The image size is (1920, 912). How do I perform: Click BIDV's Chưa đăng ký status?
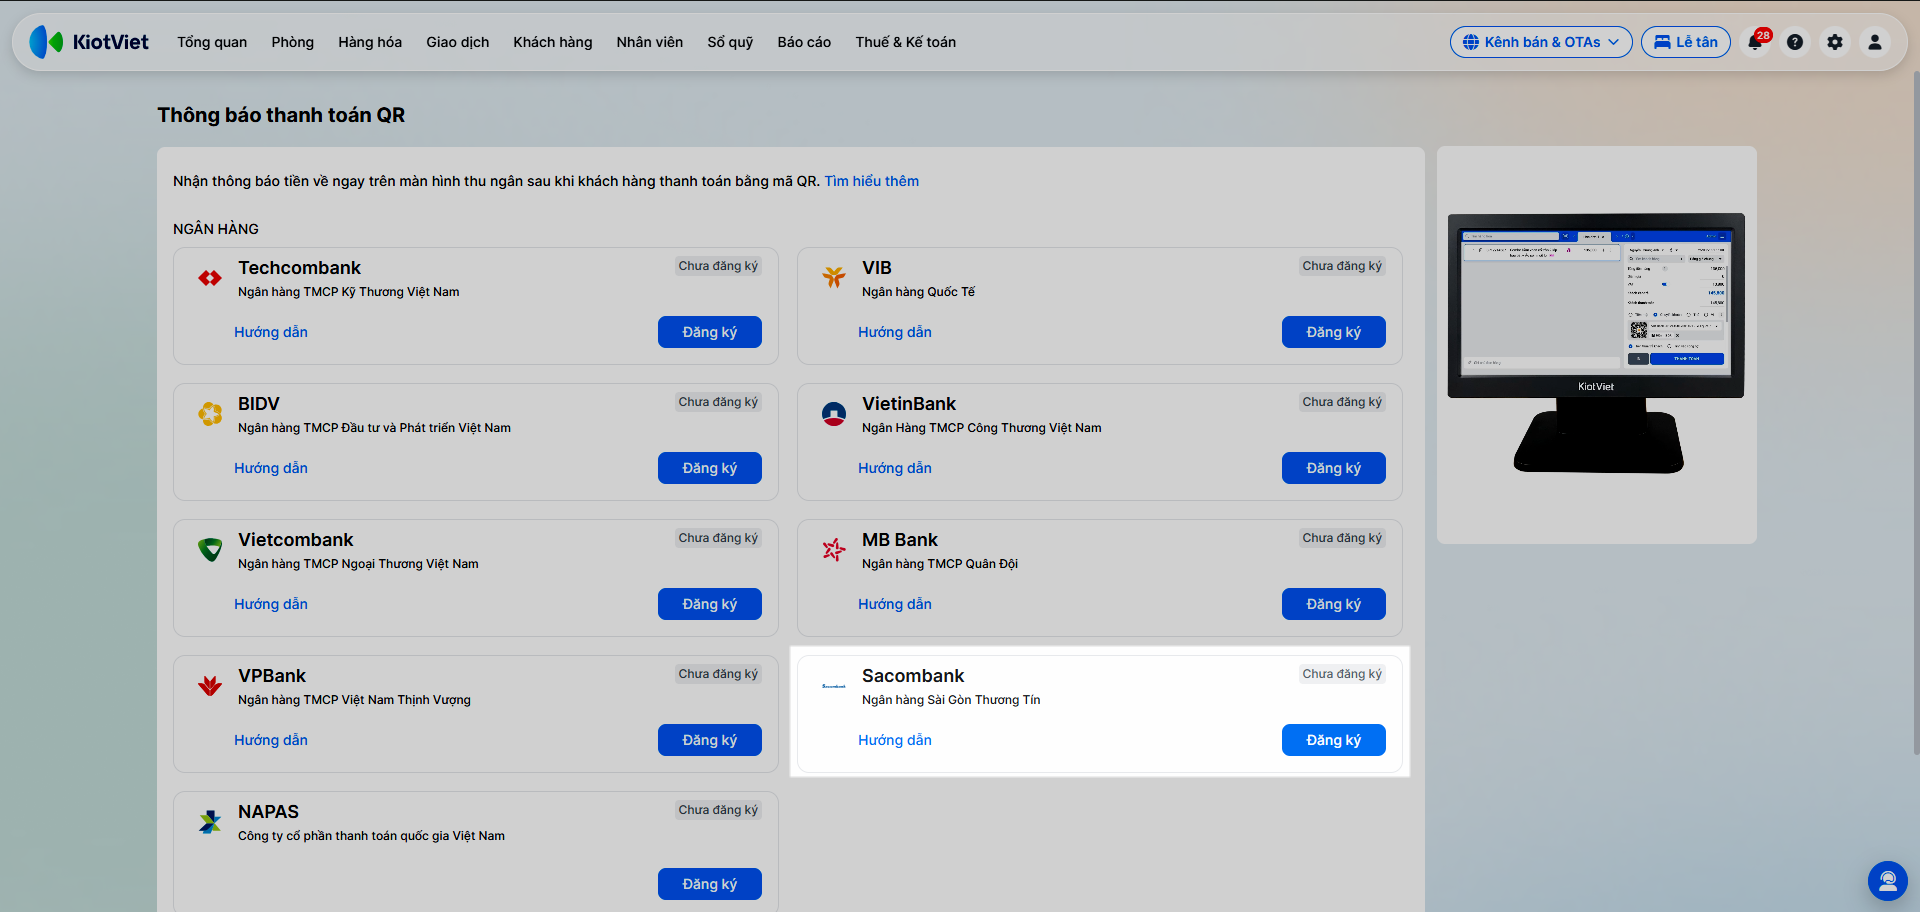tap(718, 402)
